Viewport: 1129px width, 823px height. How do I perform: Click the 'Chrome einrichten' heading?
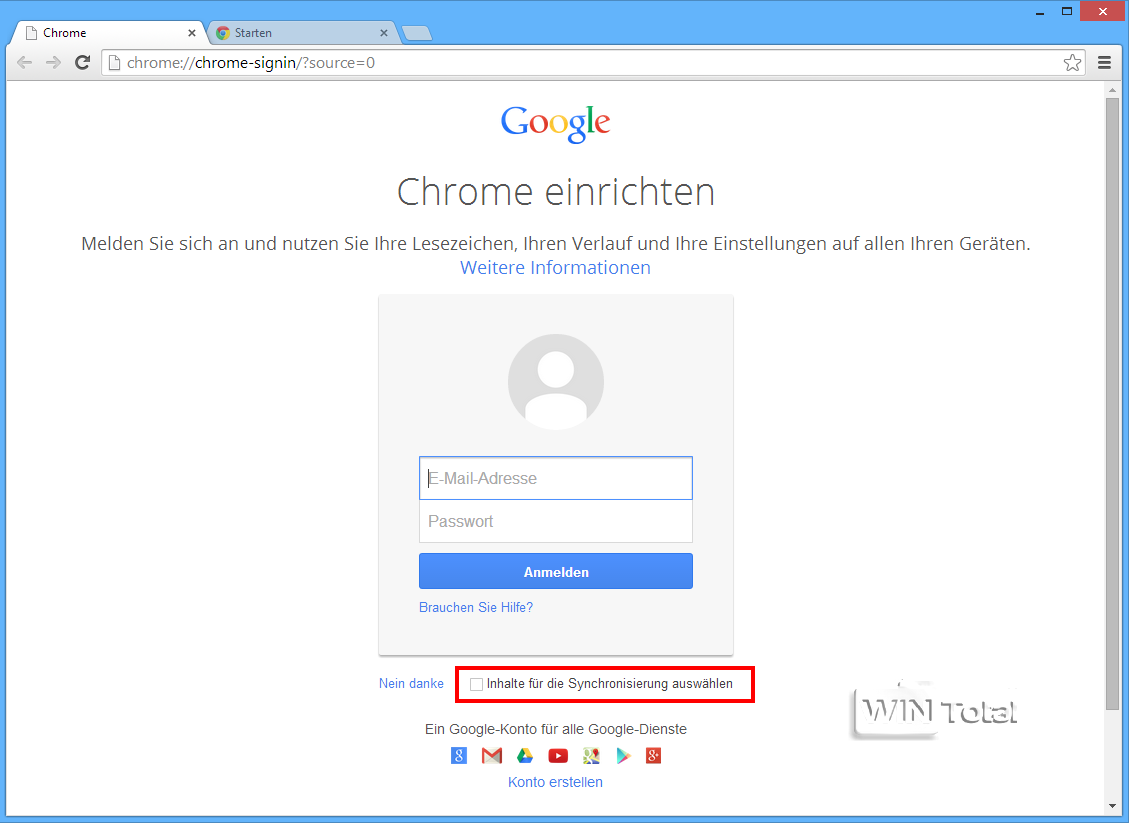[556, 192]
